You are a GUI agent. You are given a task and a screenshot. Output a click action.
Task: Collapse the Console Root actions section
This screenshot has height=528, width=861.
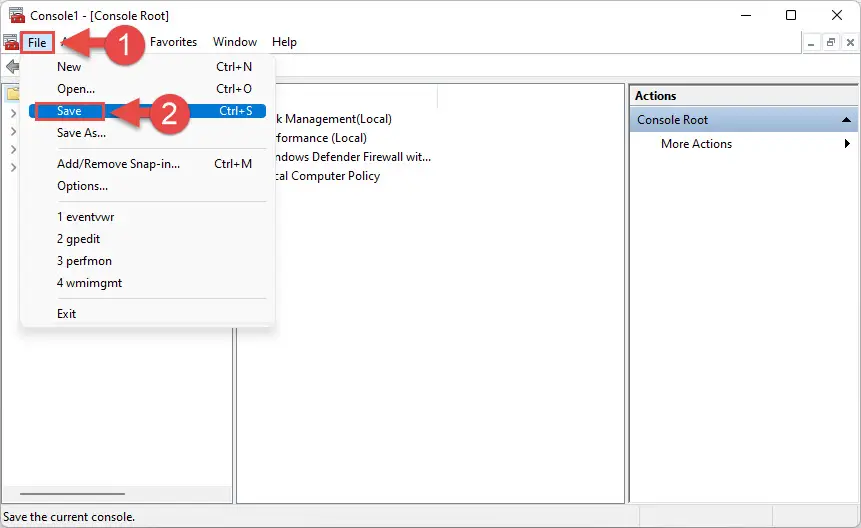pyautogui.click(x=846, y=120)
